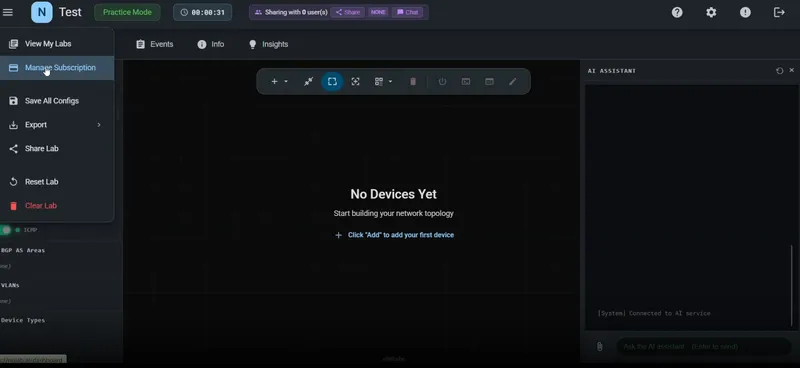Viewport: 800px width, 368px height.
Task: Click the plus Add device toolbar icon
Action: 274,82
